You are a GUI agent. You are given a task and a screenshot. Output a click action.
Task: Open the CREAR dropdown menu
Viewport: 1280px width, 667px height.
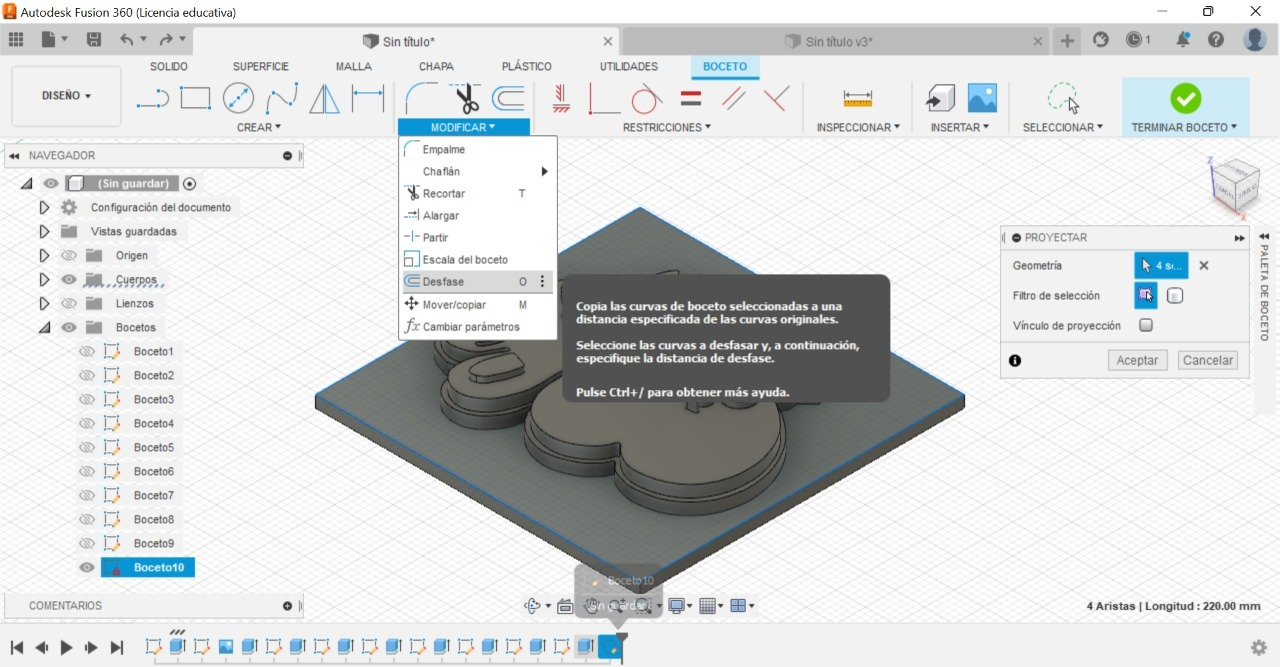click(x=259, y=127)
